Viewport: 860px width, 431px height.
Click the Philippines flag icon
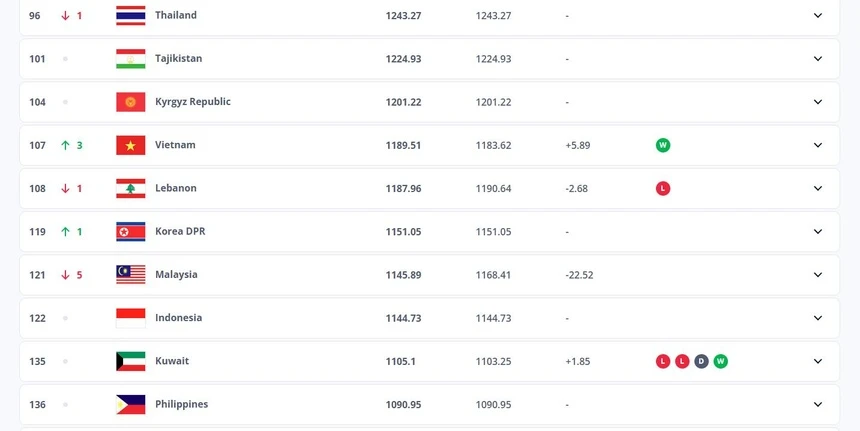[x=130, y=404]
